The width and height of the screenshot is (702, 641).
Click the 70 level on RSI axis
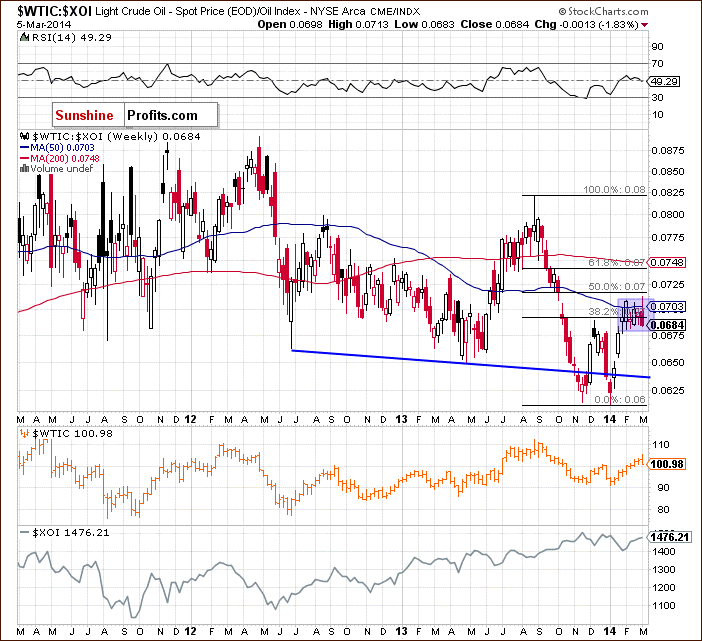[657, 64]
